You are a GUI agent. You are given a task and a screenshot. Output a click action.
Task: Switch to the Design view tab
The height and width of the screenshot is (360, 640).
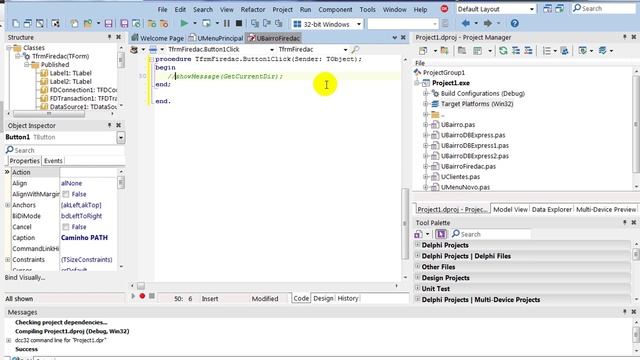323,298
